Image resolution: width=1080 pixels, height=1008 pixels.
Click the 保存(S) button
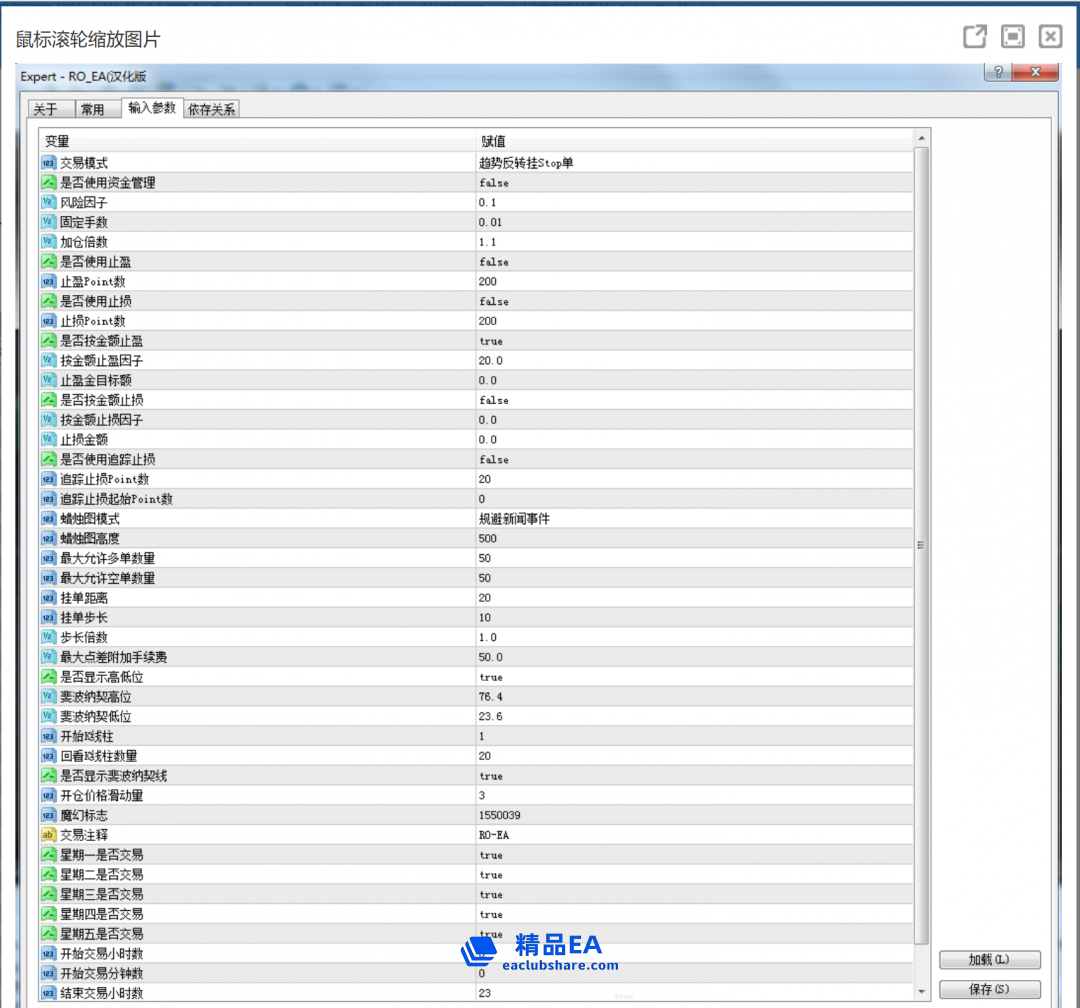click(989, 989)
